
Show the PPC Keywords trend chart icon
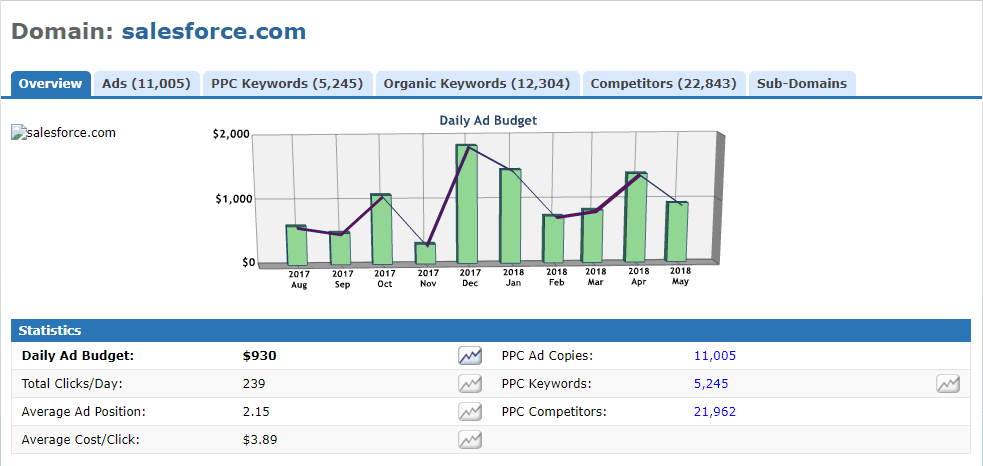pos(949,383)
